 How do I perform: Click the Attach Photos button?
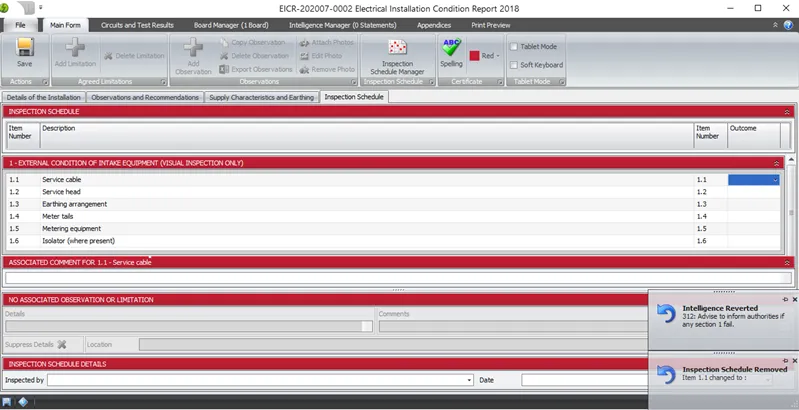click(326, 43)
